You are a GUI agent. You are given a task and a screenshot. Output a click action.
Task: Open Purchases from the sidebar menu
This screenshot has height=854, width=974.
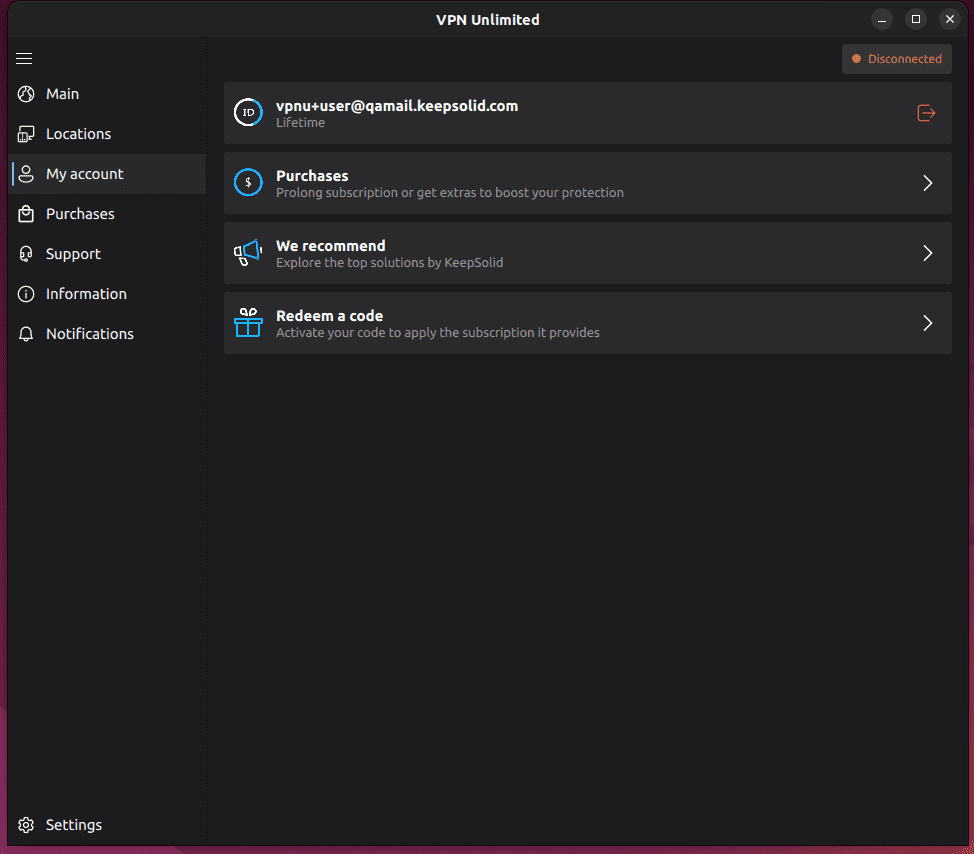point(80,214)
